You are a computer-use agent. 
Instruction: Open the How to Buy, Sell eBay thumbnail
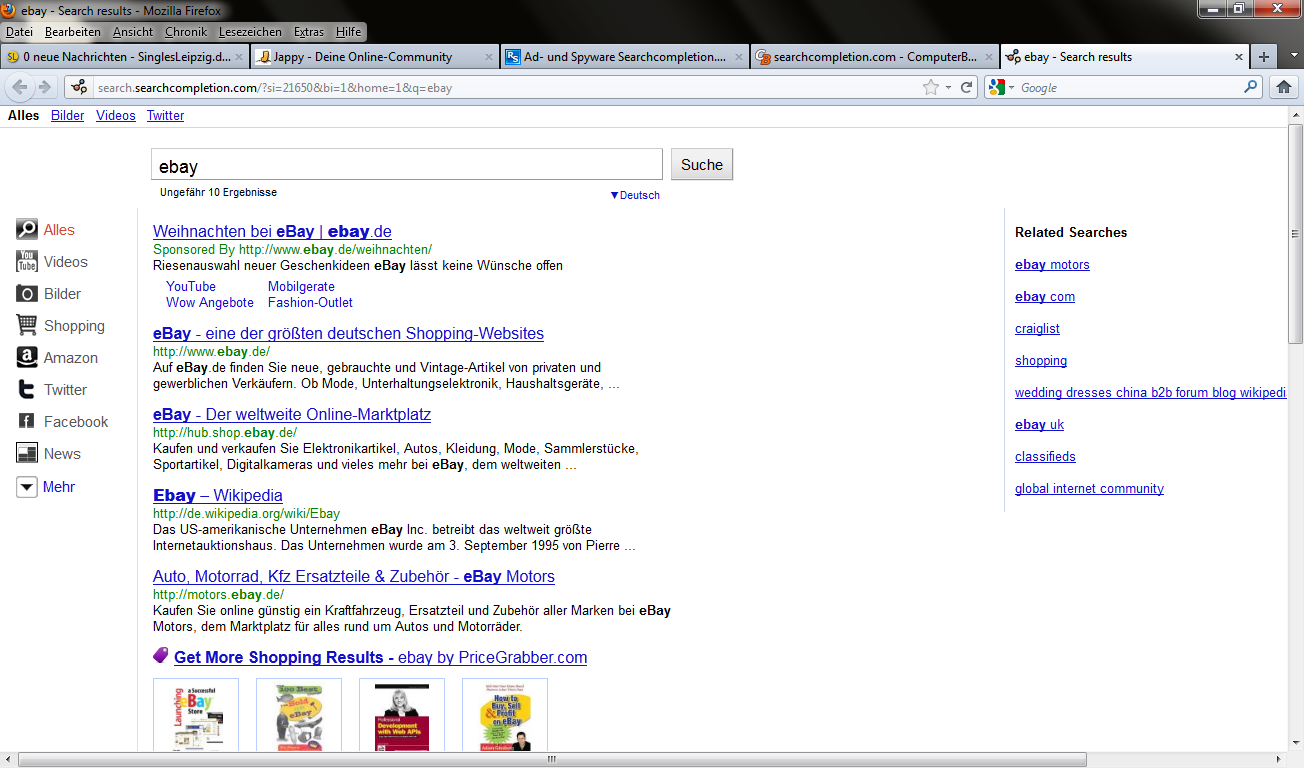tap(505, 714)
